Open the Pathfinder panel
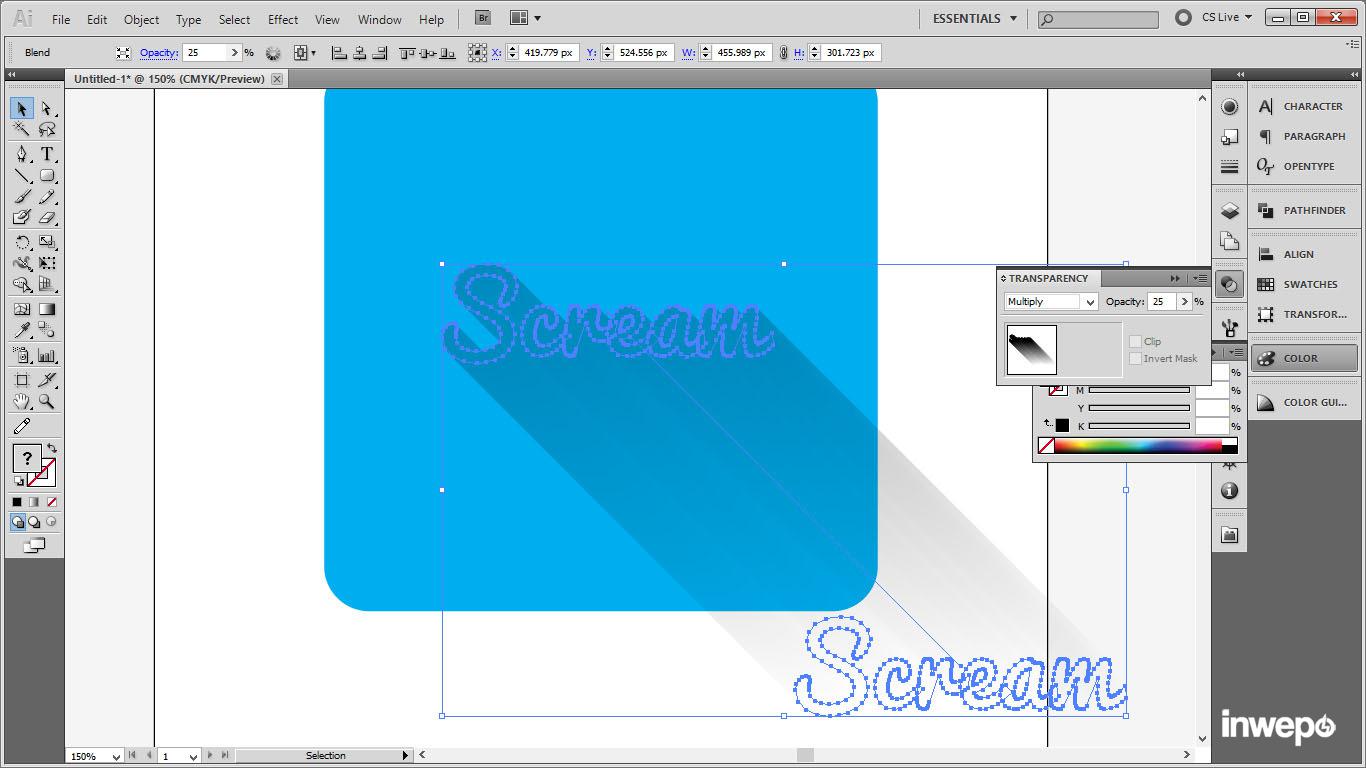Viewport: 1366px width, 768px height. [x=1304, y=211]
